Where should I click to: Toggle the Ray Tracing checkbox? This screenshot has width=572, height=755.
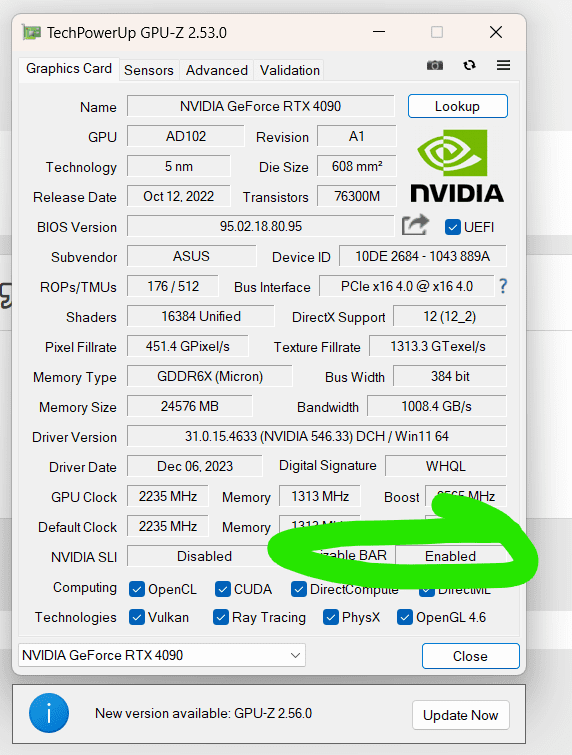coord(221,617)
